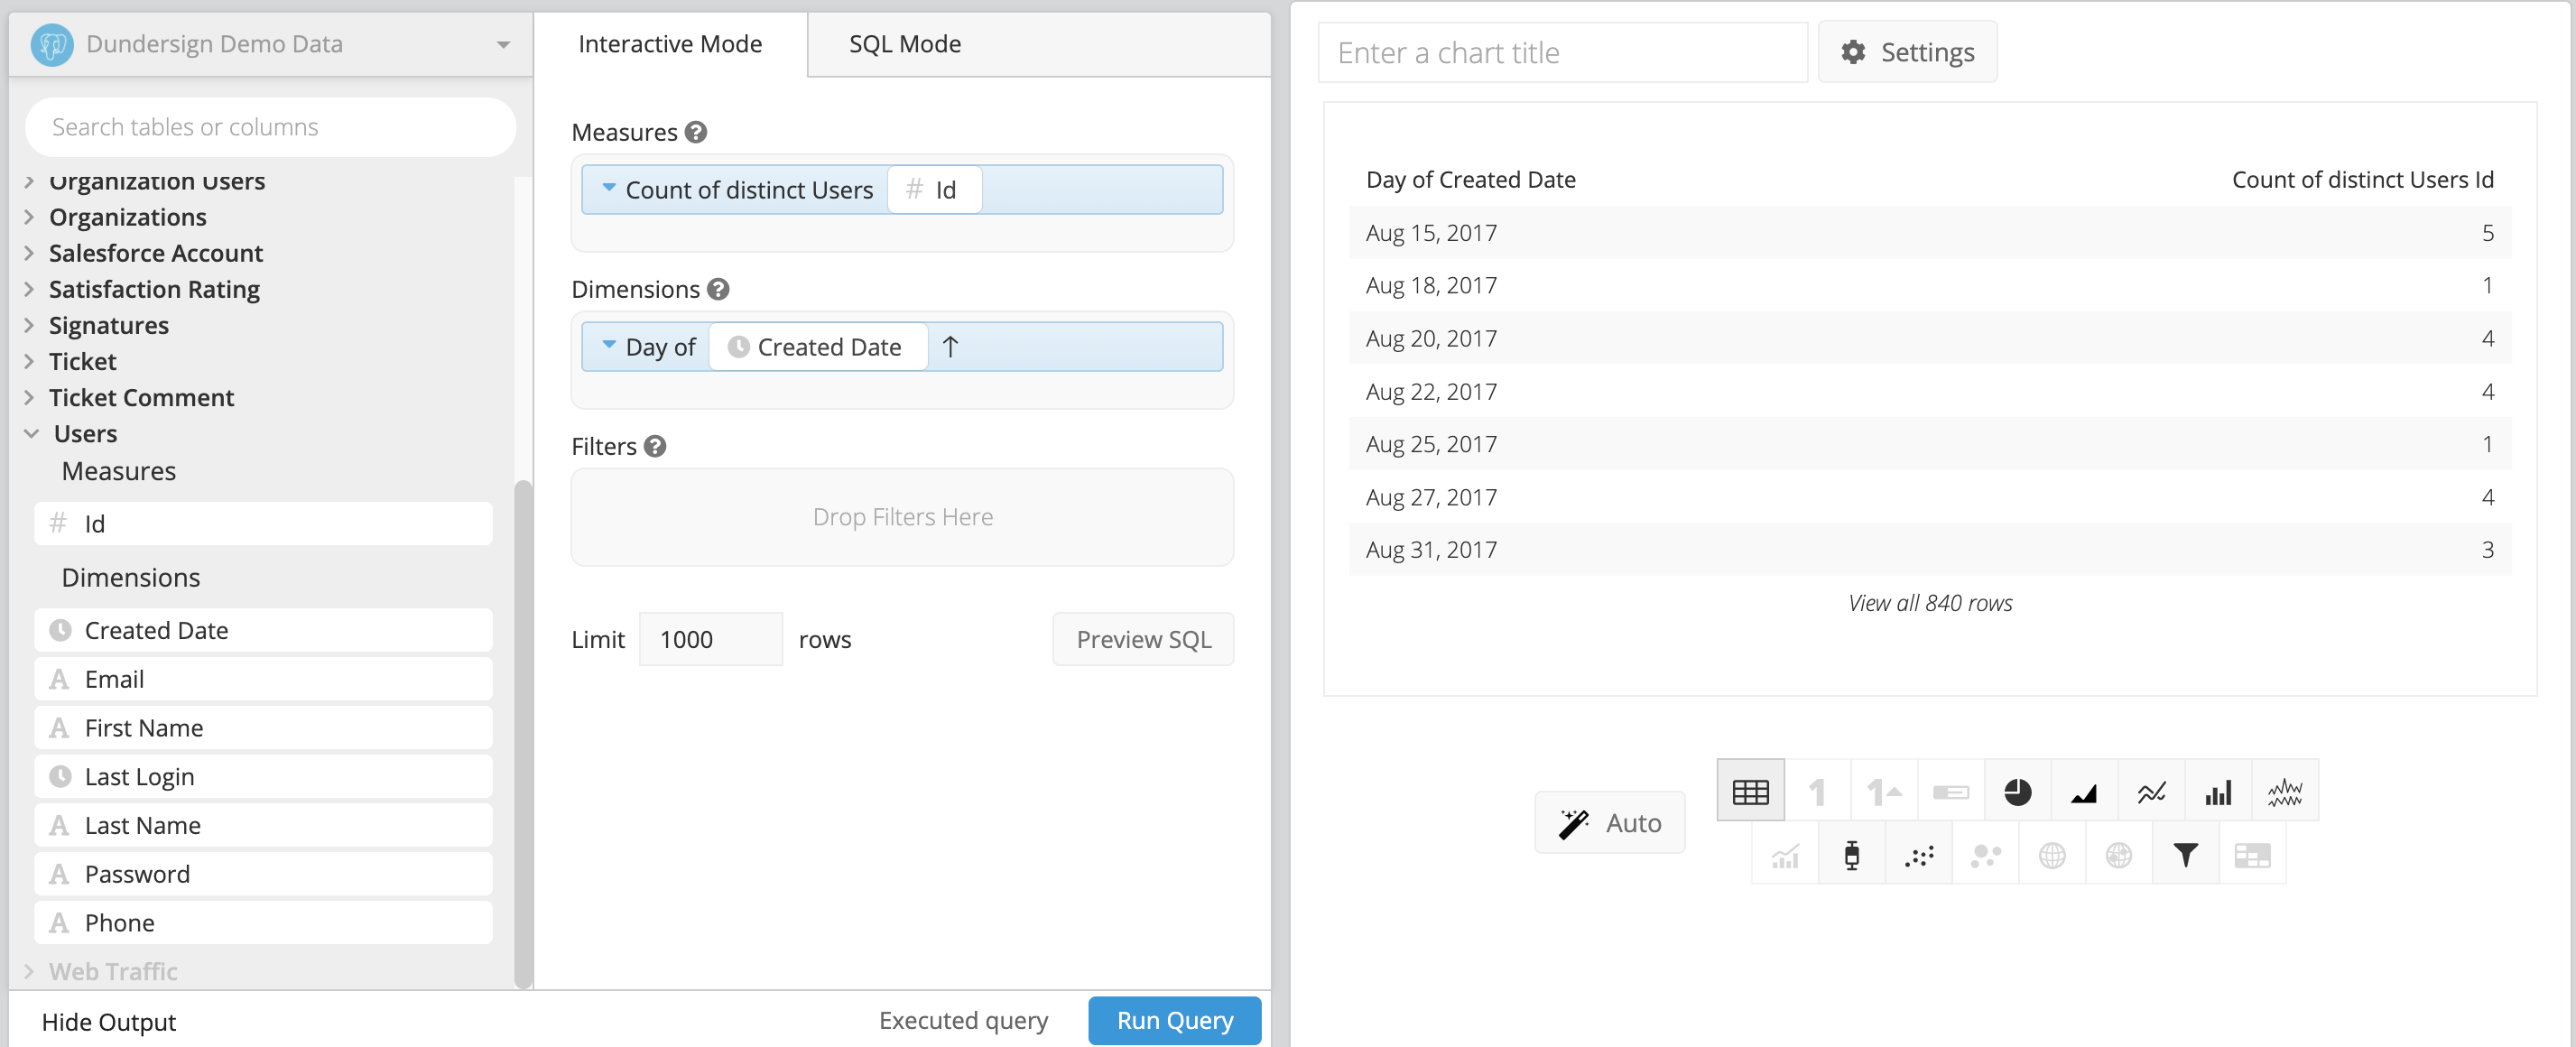This screenshot has height=1047, width=2576.
Task: Select the bar-line combo chart icon
Action: (x=1785, y=855)
